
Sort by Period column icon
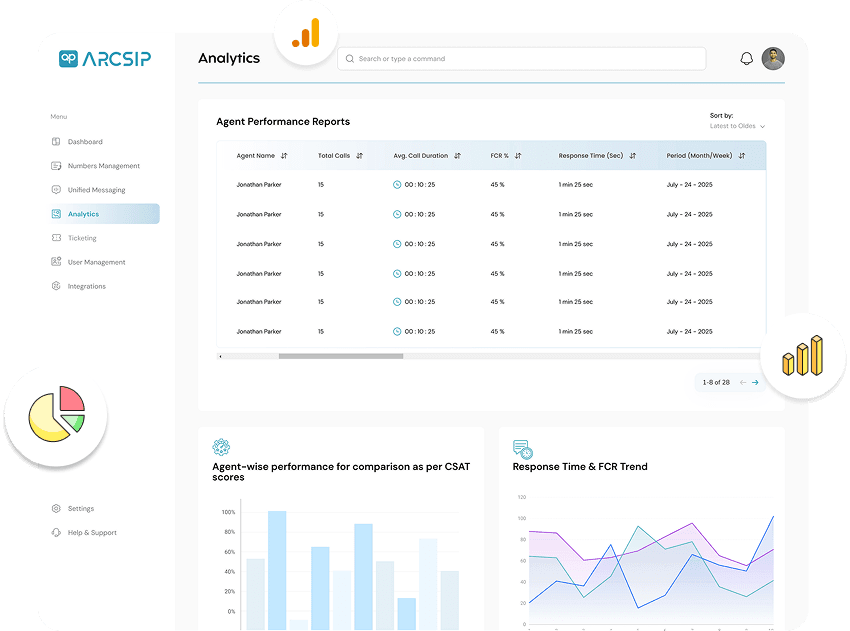click(x=742, y=156)
